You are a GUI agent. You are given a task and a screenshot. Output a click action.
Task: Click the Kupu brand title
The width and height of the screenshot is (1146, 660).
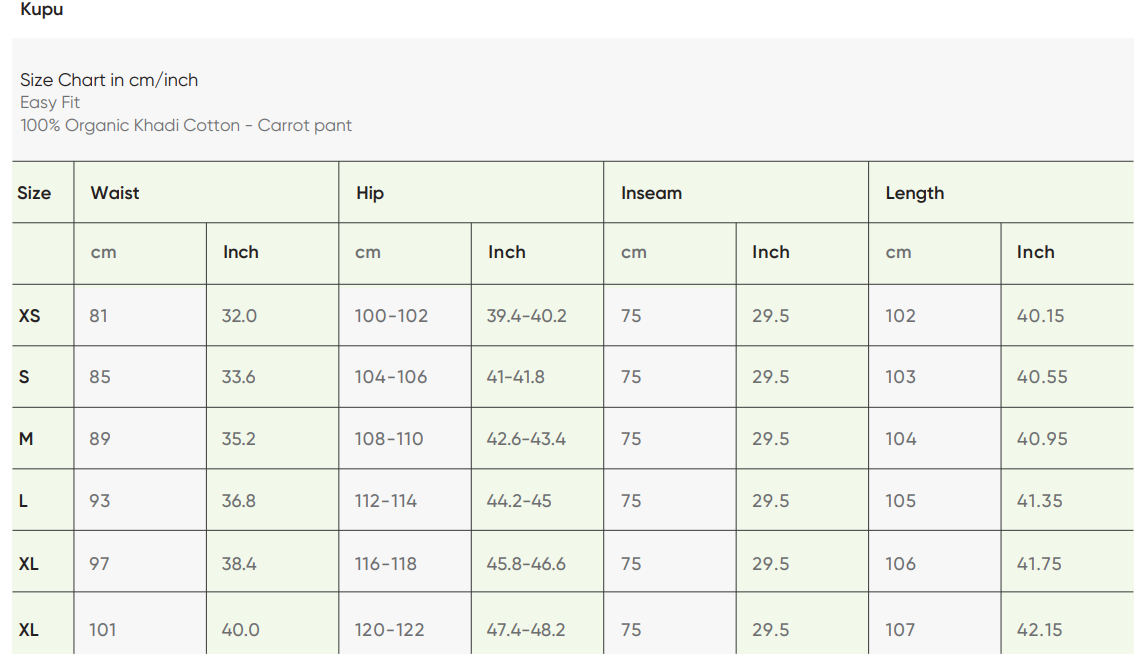(42, 10)
